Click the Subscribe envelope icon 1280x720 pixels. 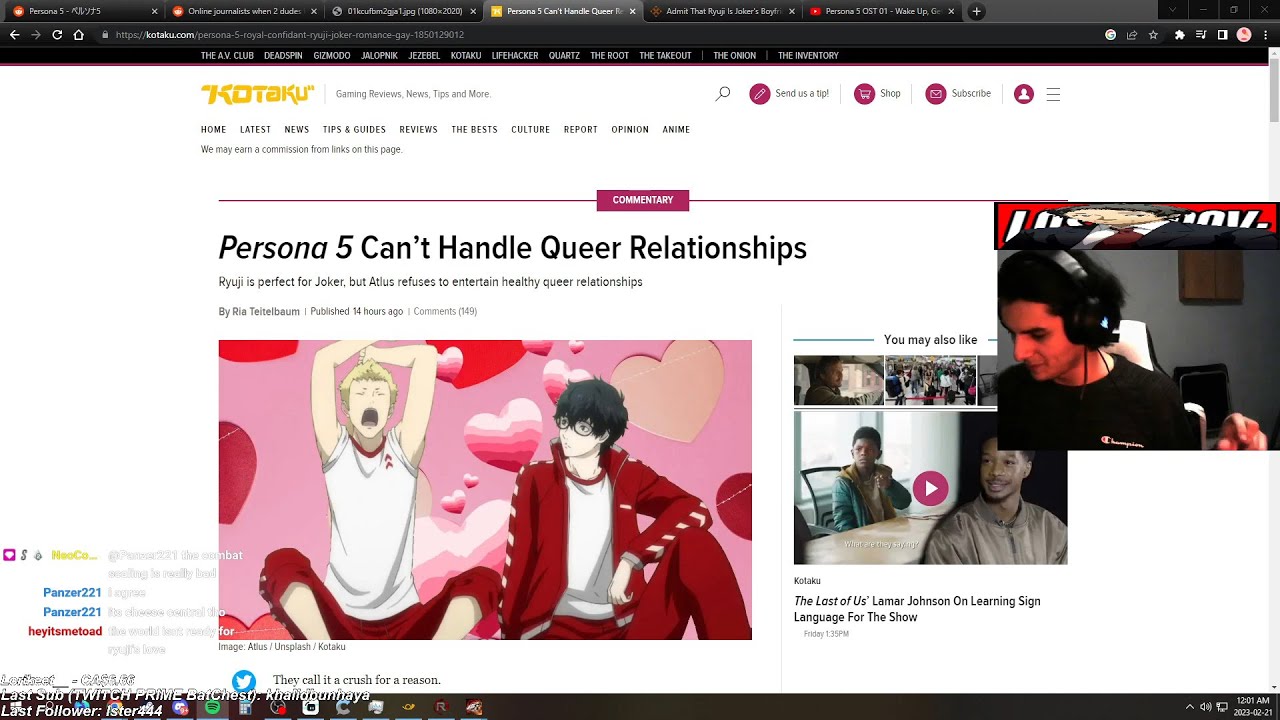click(936, 94)
